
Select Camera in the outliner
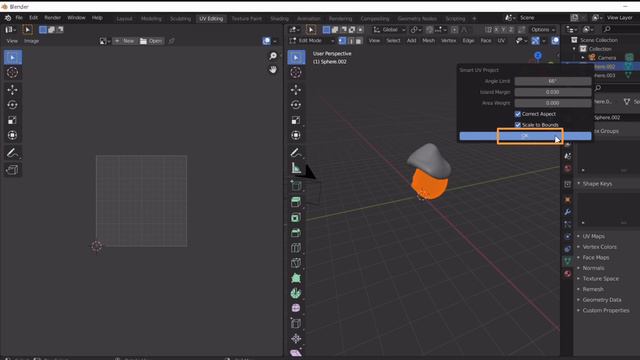tap(607, 58)
